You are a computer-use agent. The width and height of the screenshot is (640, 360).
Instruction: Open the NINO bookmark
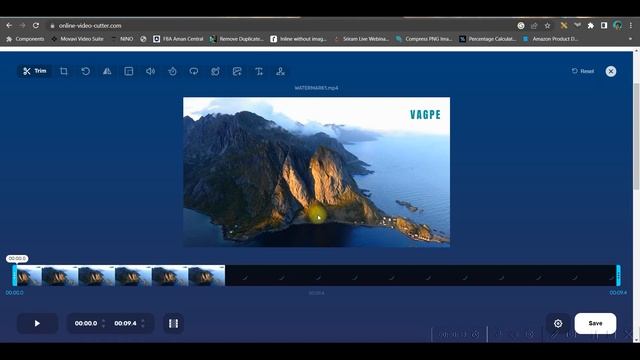(x=122, y=39)
